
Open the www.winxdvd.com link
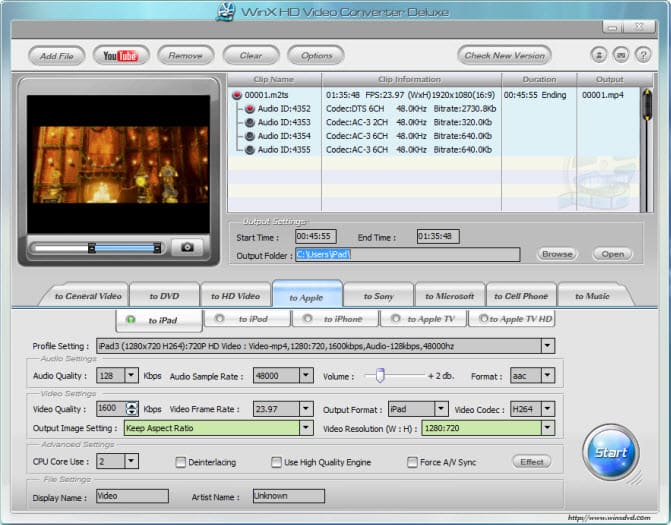tap(609, 518)
